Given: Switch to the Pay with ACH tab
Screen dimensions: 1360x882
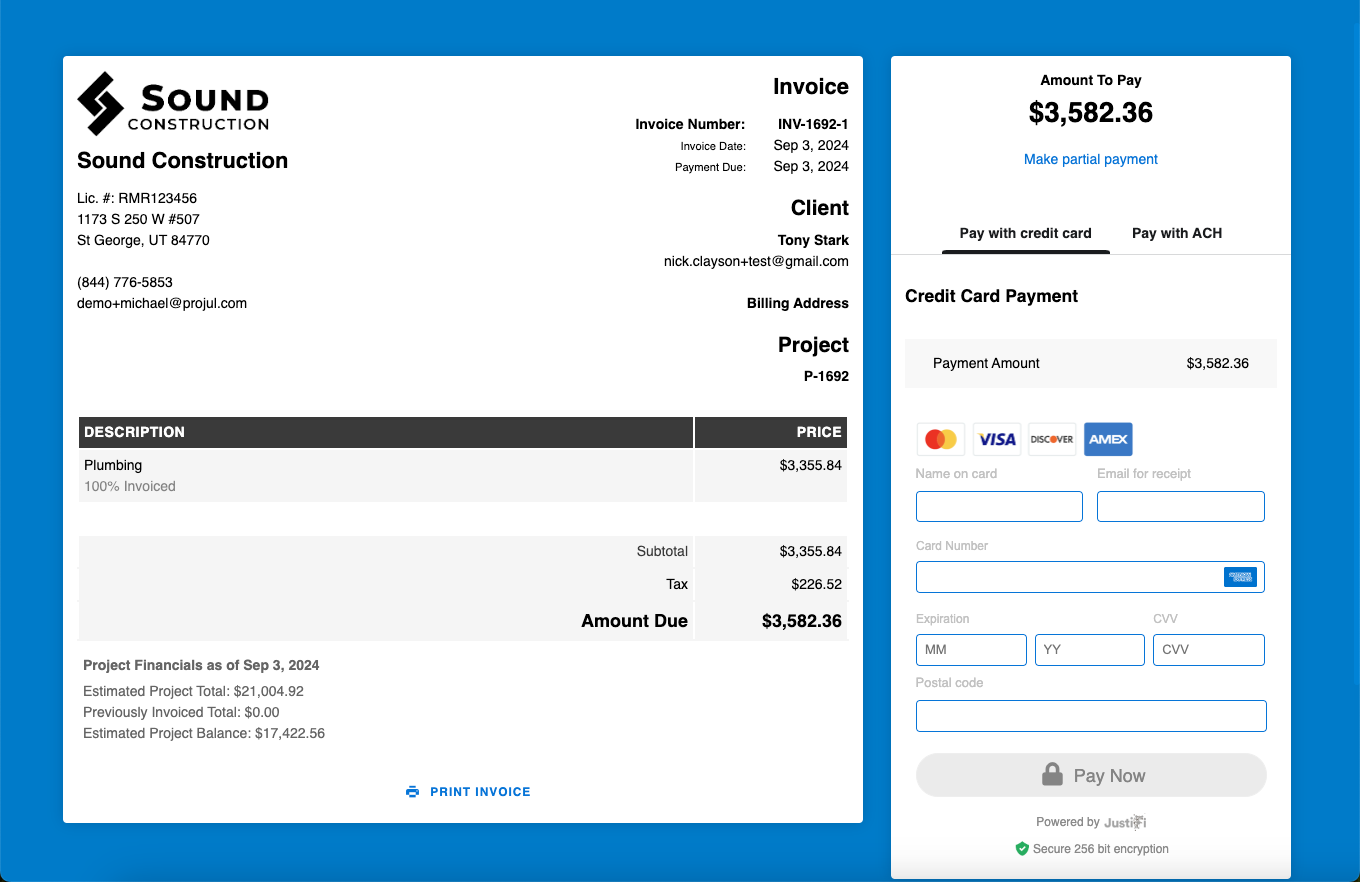Looking at the screenshot, I should point(1176,233).
